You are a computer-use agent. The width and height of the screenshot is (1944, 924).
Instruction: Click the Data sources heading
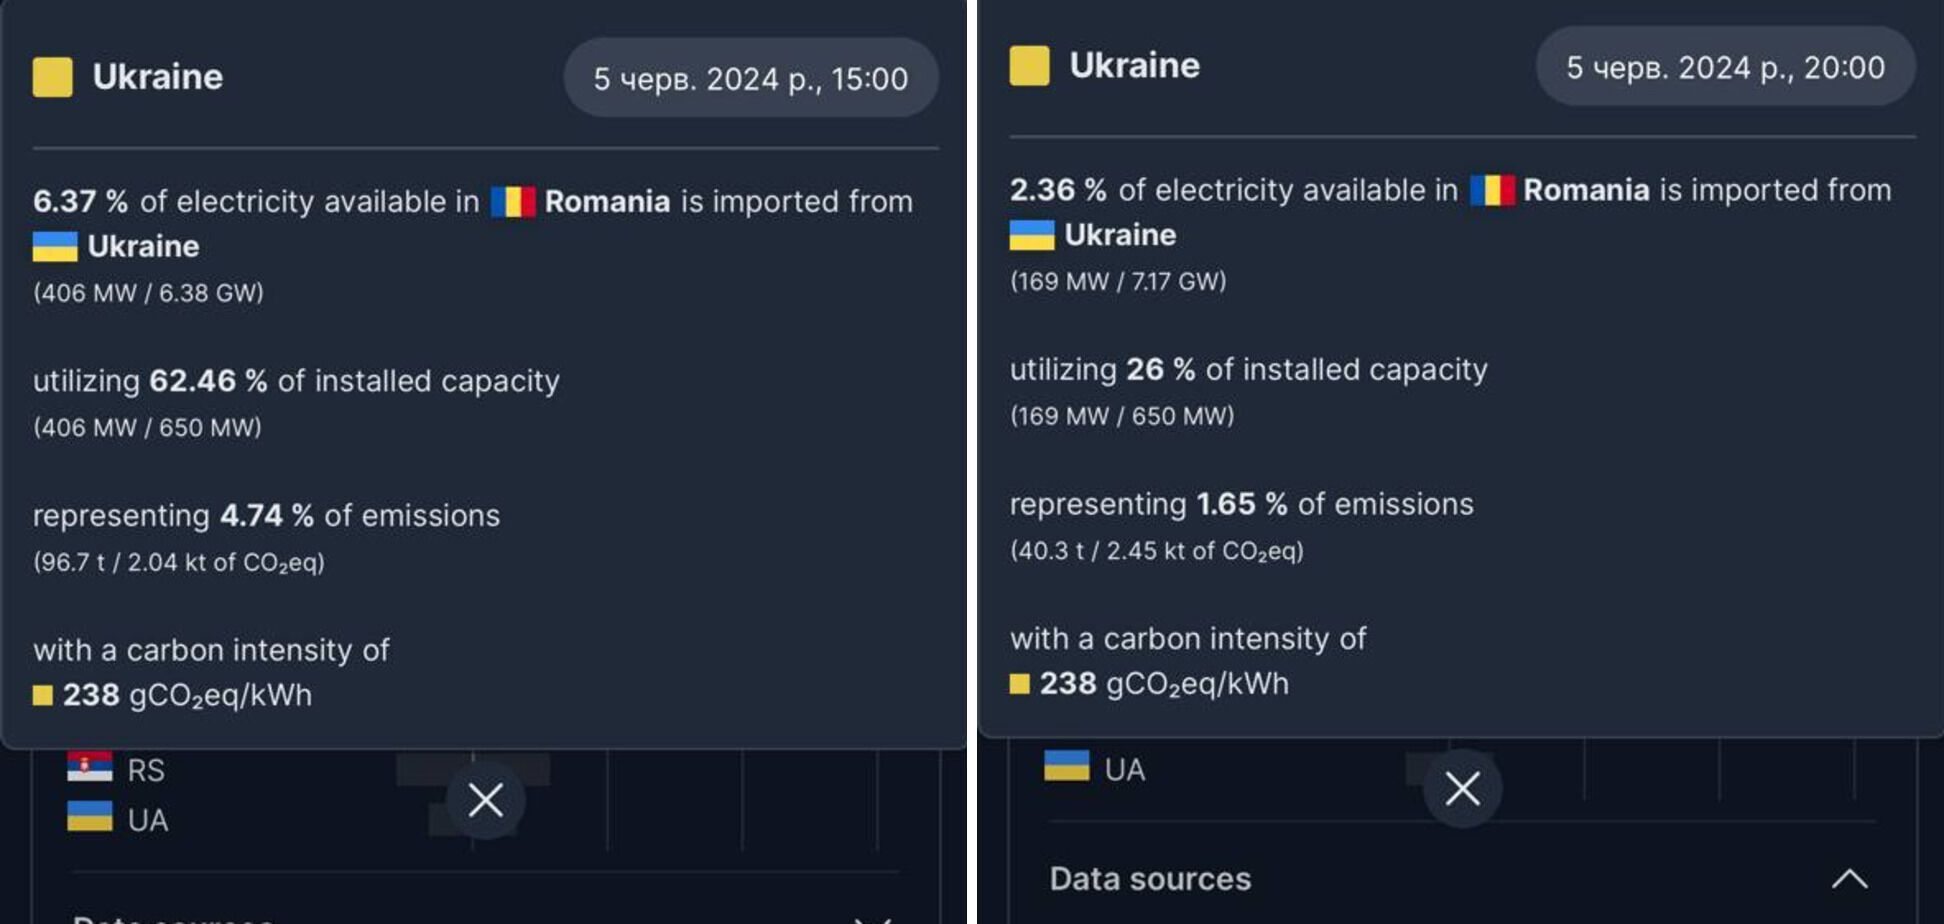[1150, 879]
